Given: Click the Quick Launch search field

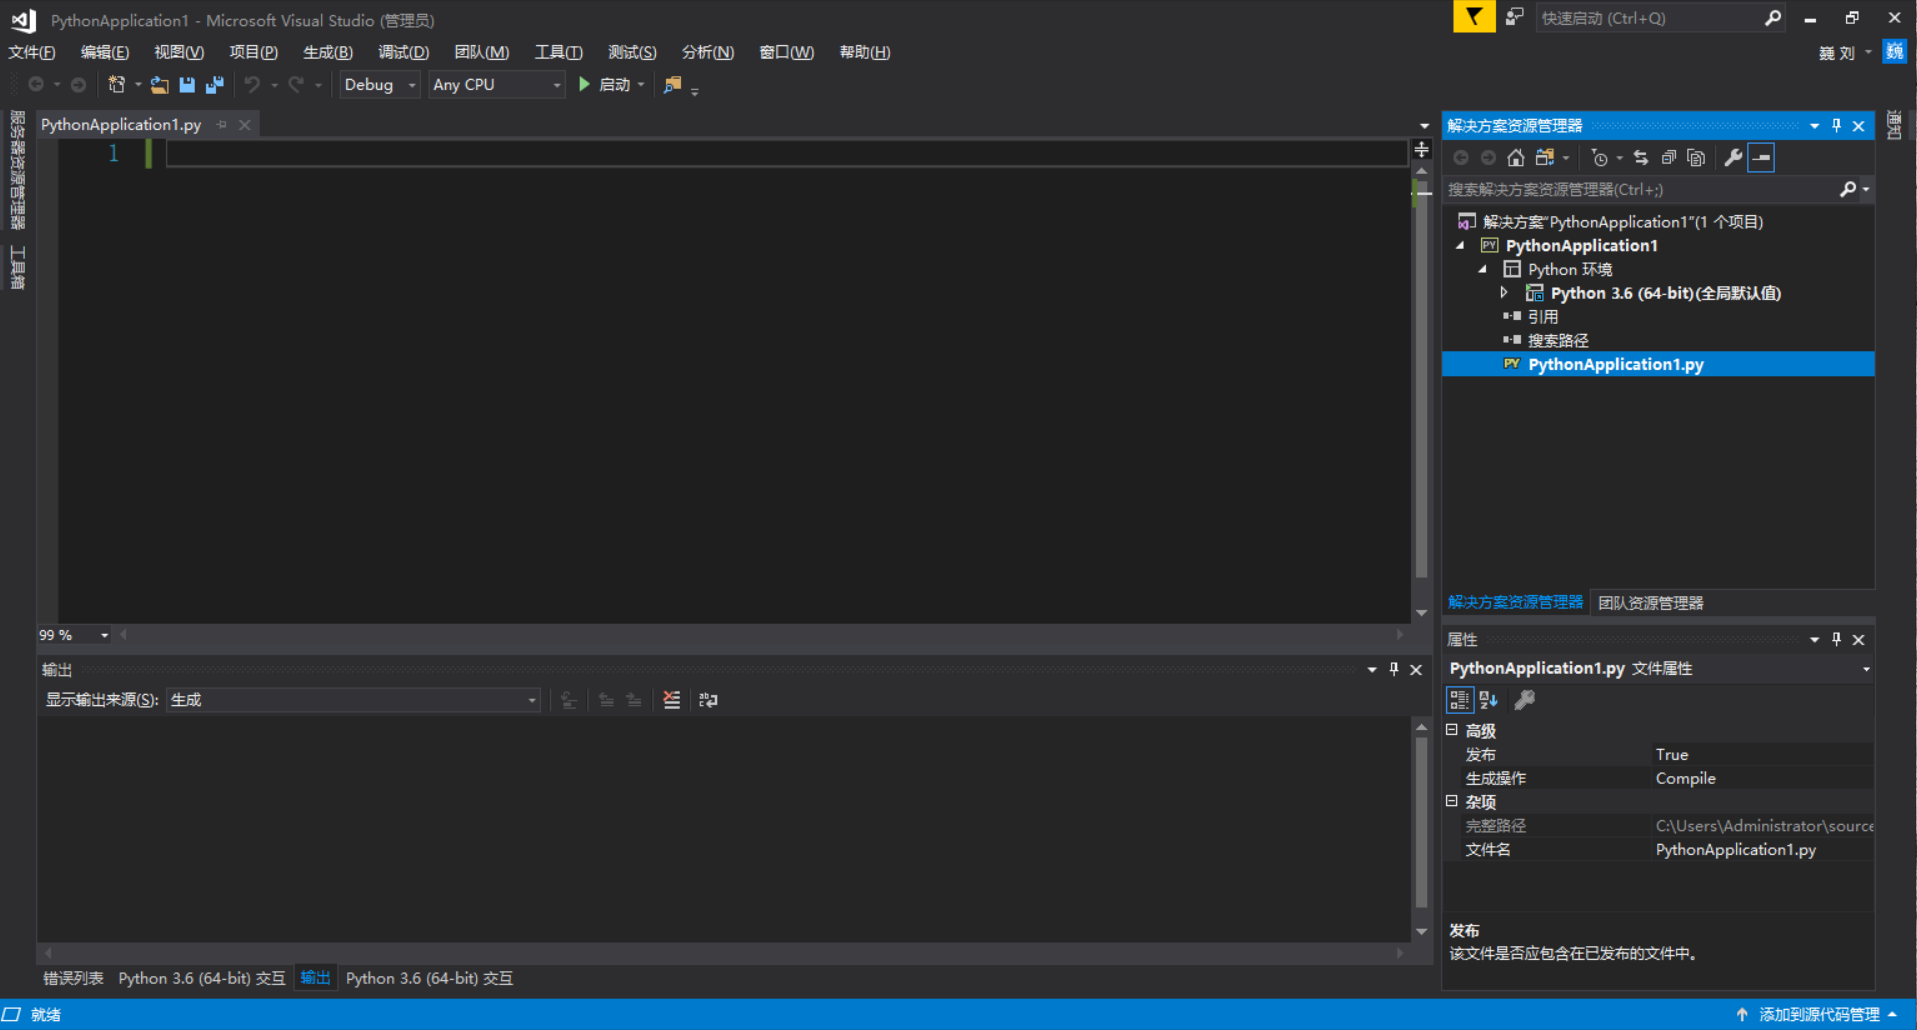Looking at the screenshot, I should [1650, 18].
